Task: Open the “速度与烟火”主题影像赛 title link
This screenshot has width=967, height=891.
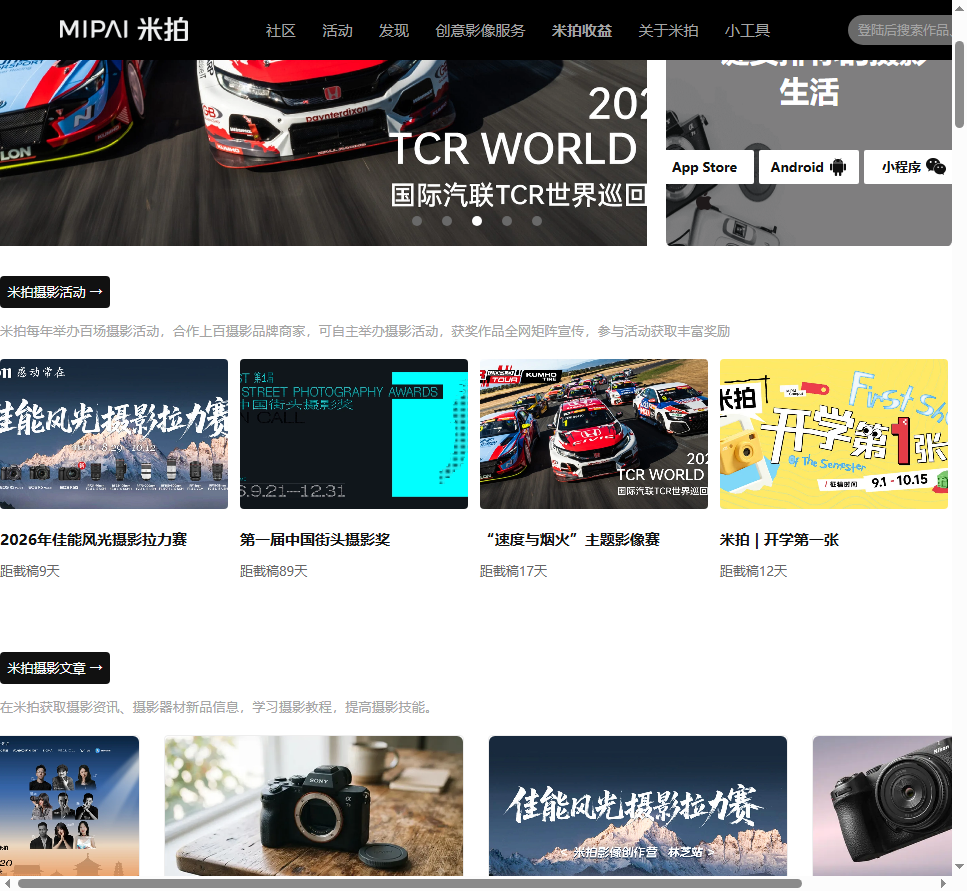Action: 570,540
